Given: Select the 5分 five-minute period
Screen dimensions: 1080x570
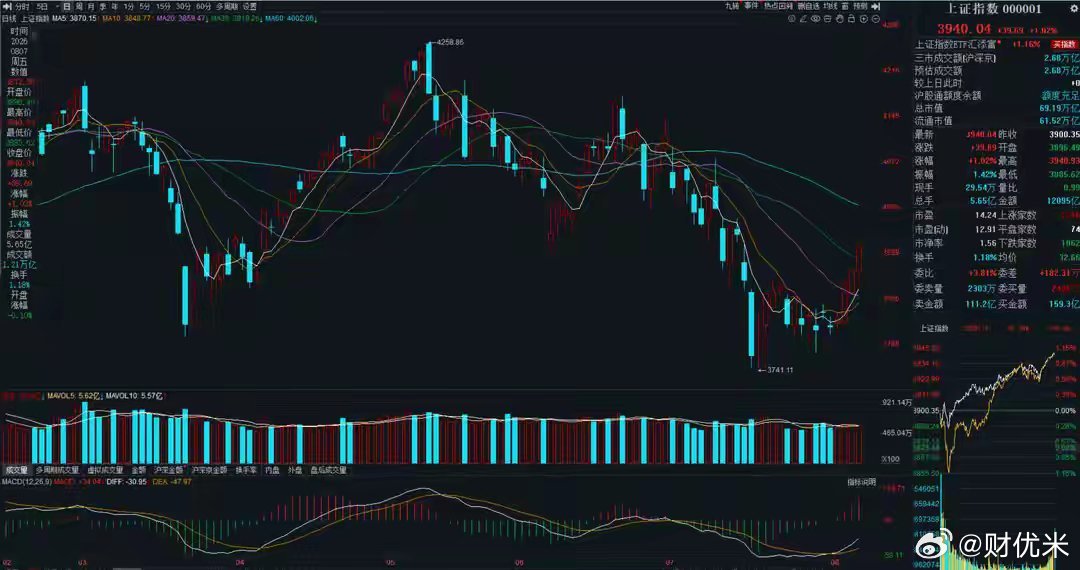Looking at the screenshot, I should click(x=145, y=6).
